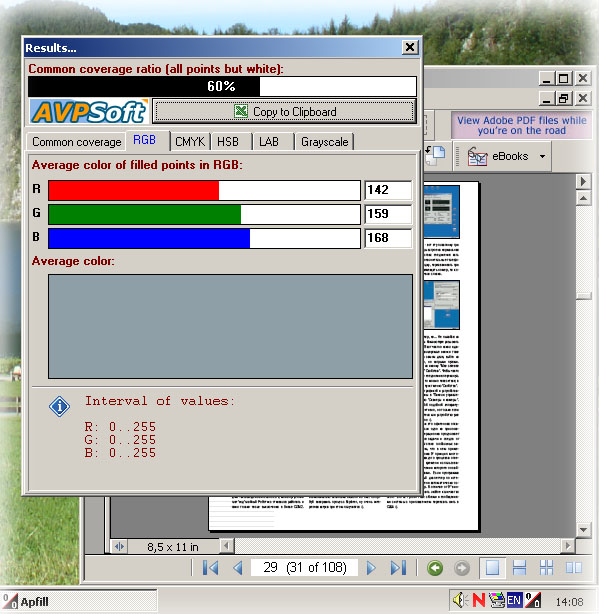Click the rotate page icon in Reader toolbar
Image resolution: width=599 pixels, height=614 pixels.
[x=435, y=156]
